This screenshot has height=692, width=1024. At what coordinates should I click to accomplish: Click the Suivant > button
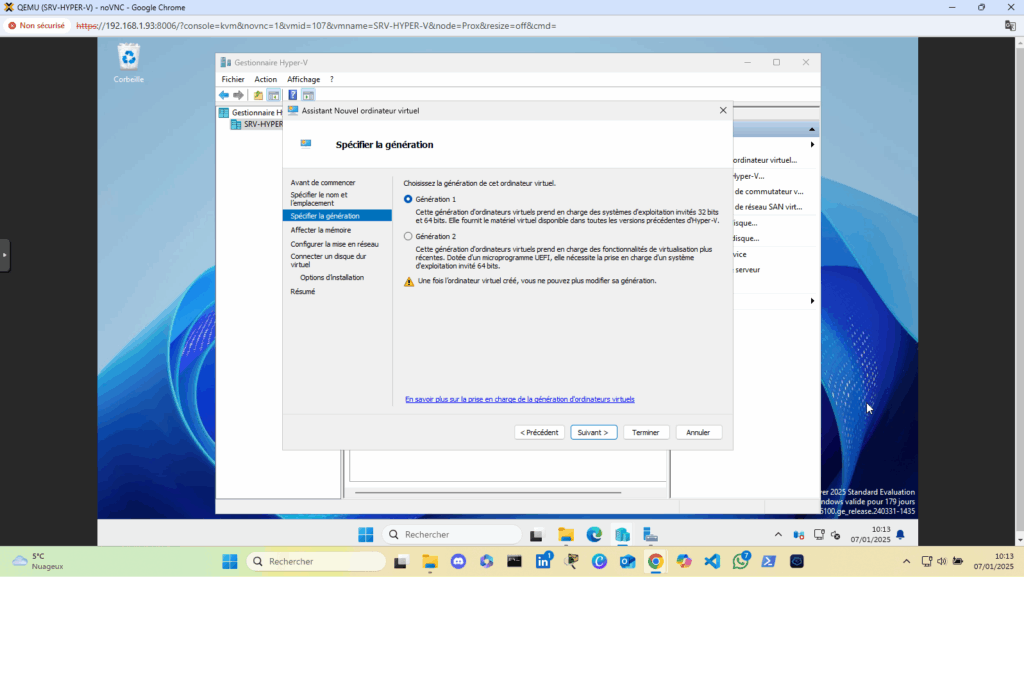tap(594, 432)
